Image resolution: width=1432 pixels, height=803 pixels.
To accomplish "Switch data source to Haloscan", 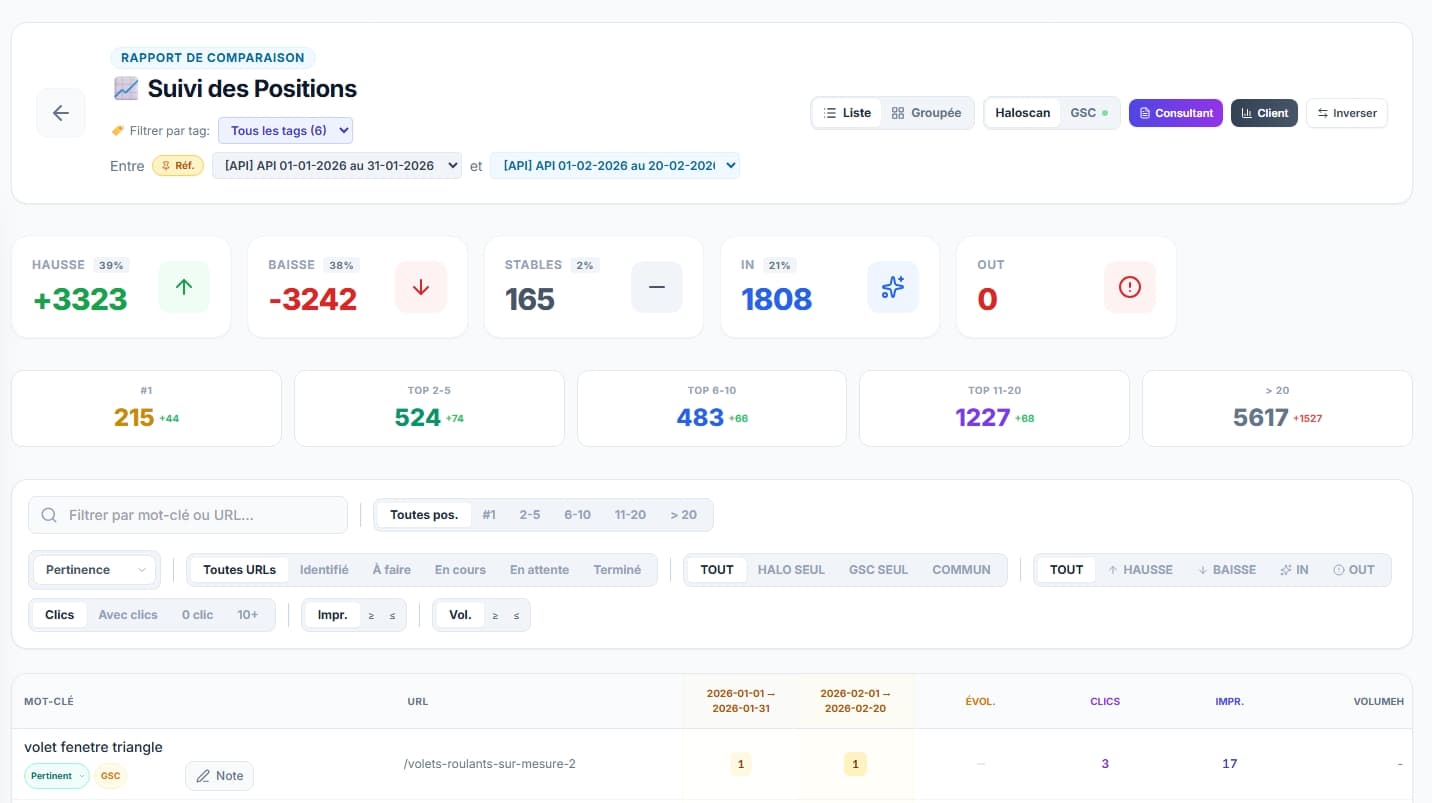I will (1022, 113).
